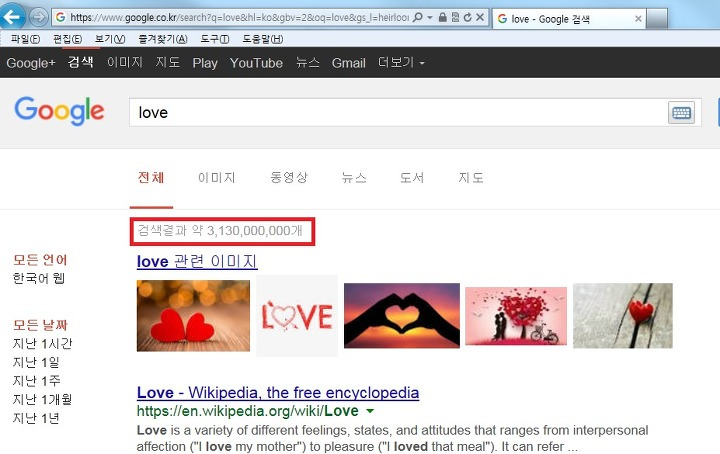Refresh the page with reload icon

467,17
